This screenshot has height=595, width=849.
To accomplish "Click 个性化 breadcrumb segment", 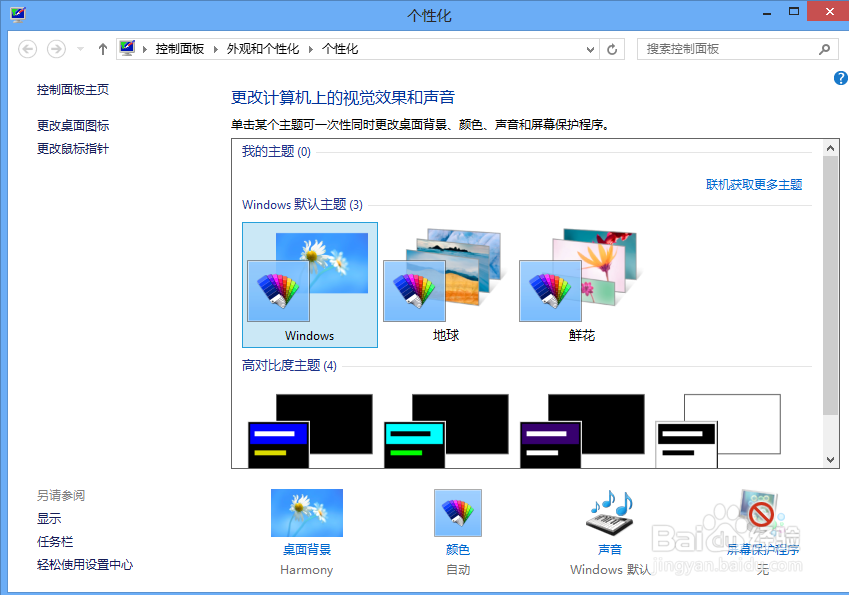I will click(x=340, y=49).
